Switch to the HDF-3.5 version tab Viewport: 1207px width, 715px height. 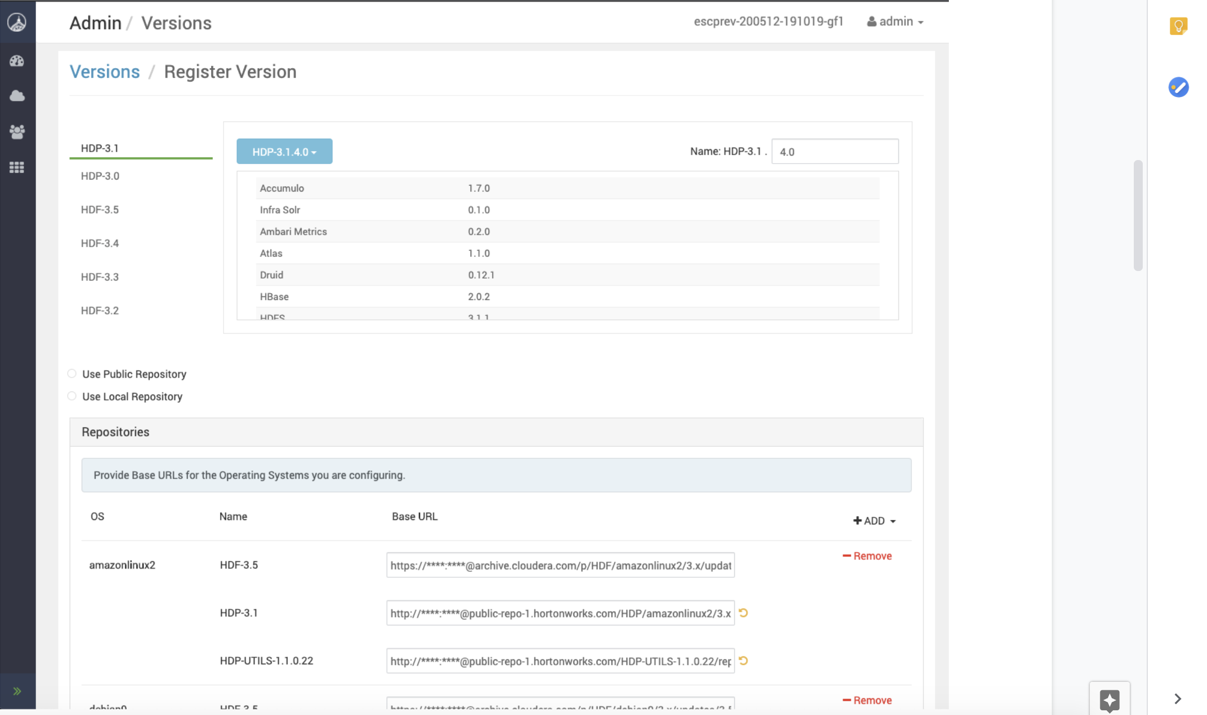[x=100, y=210]
